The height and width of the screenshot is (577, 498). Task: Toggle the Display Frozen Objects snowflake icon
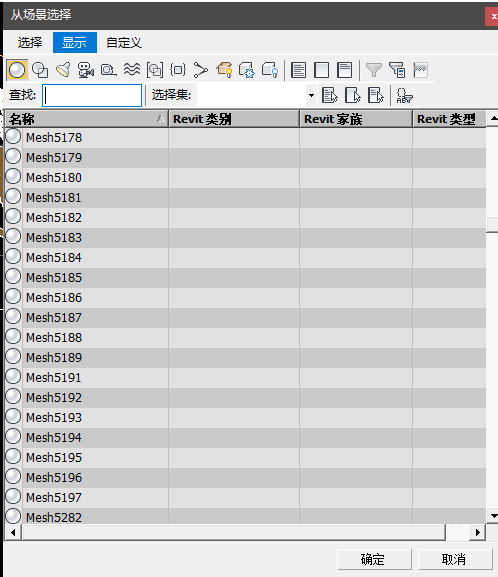(x=247, y=70)
